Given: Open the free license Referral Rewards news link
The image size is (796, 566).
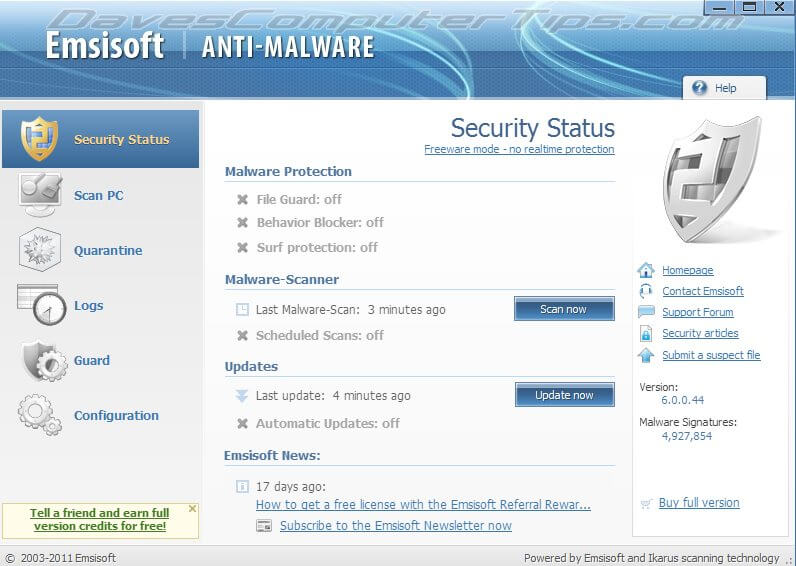Looking at the screenshot, I should pos(423,505).
